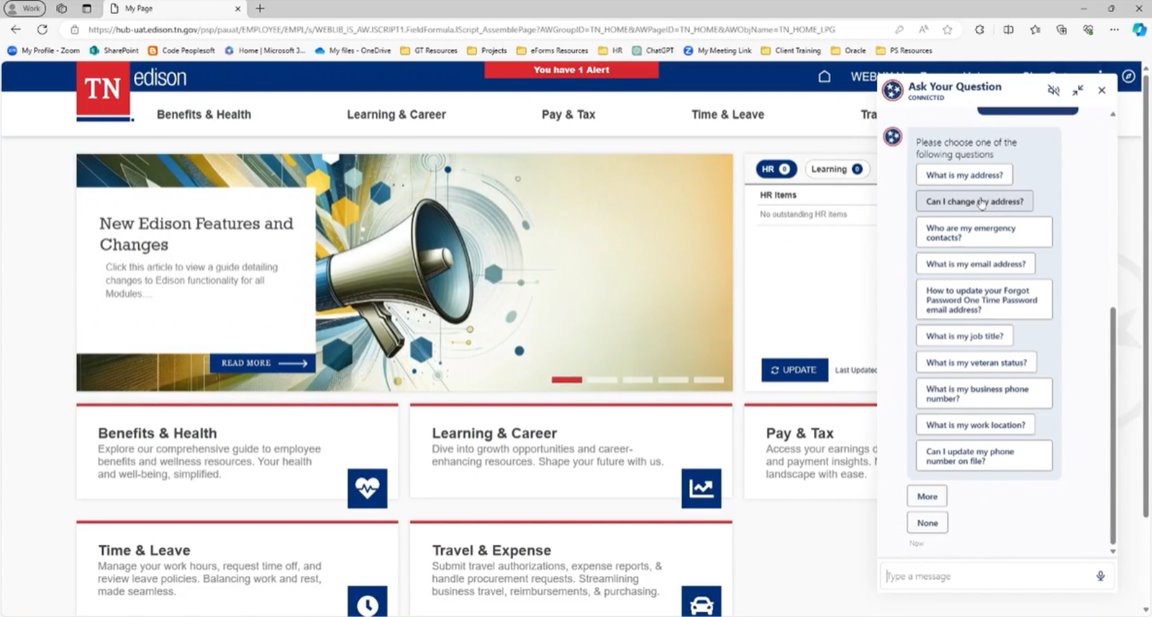Open the Copilot icon in Edge toolbar
Screen dimensions: 1152x617
point(1138,29)
